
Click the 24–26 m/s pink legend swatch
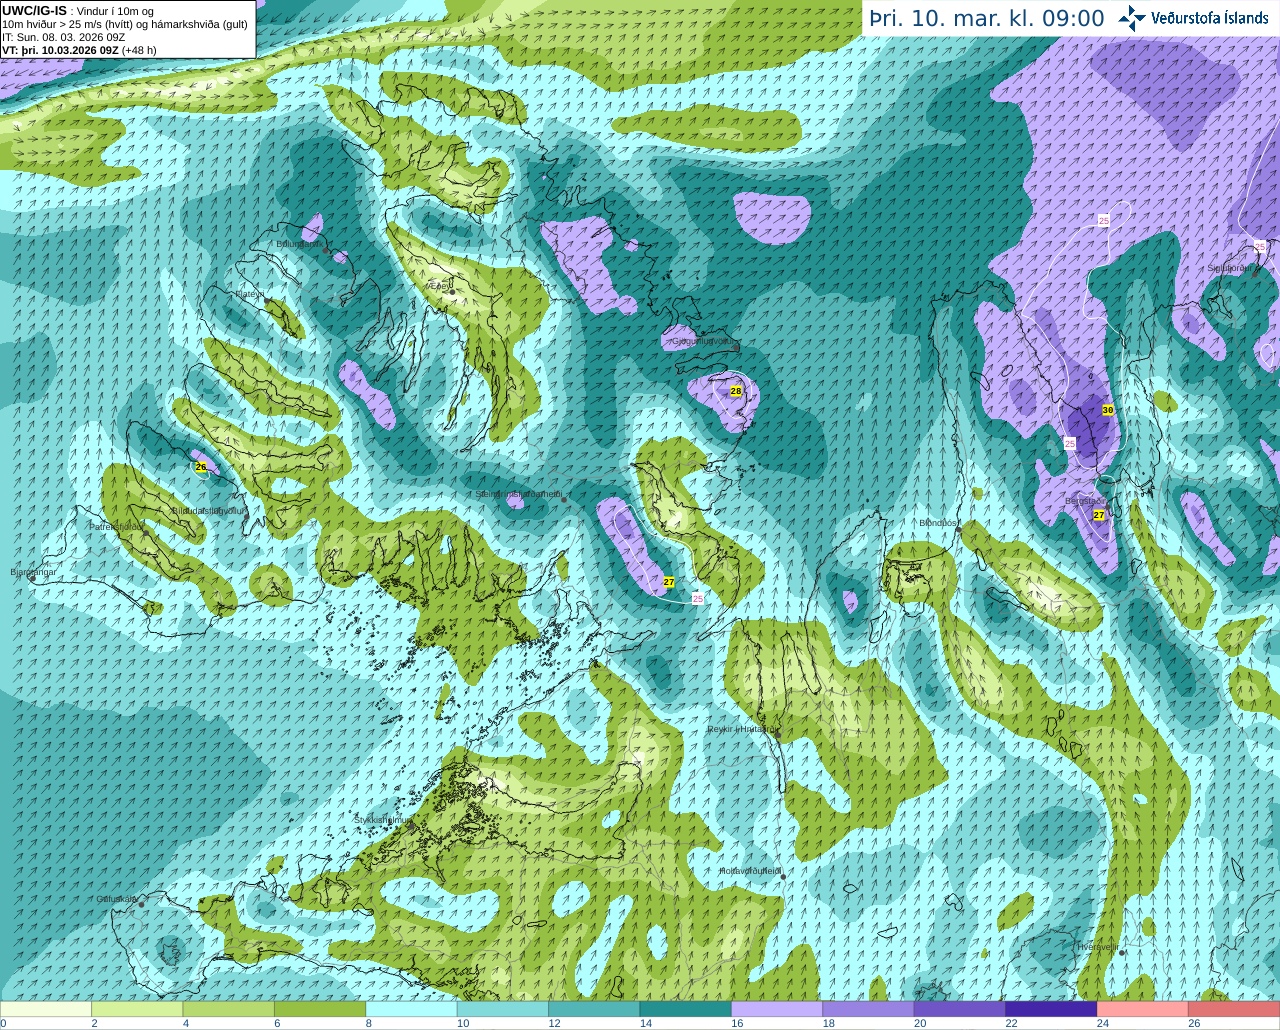(1143, 1009)
